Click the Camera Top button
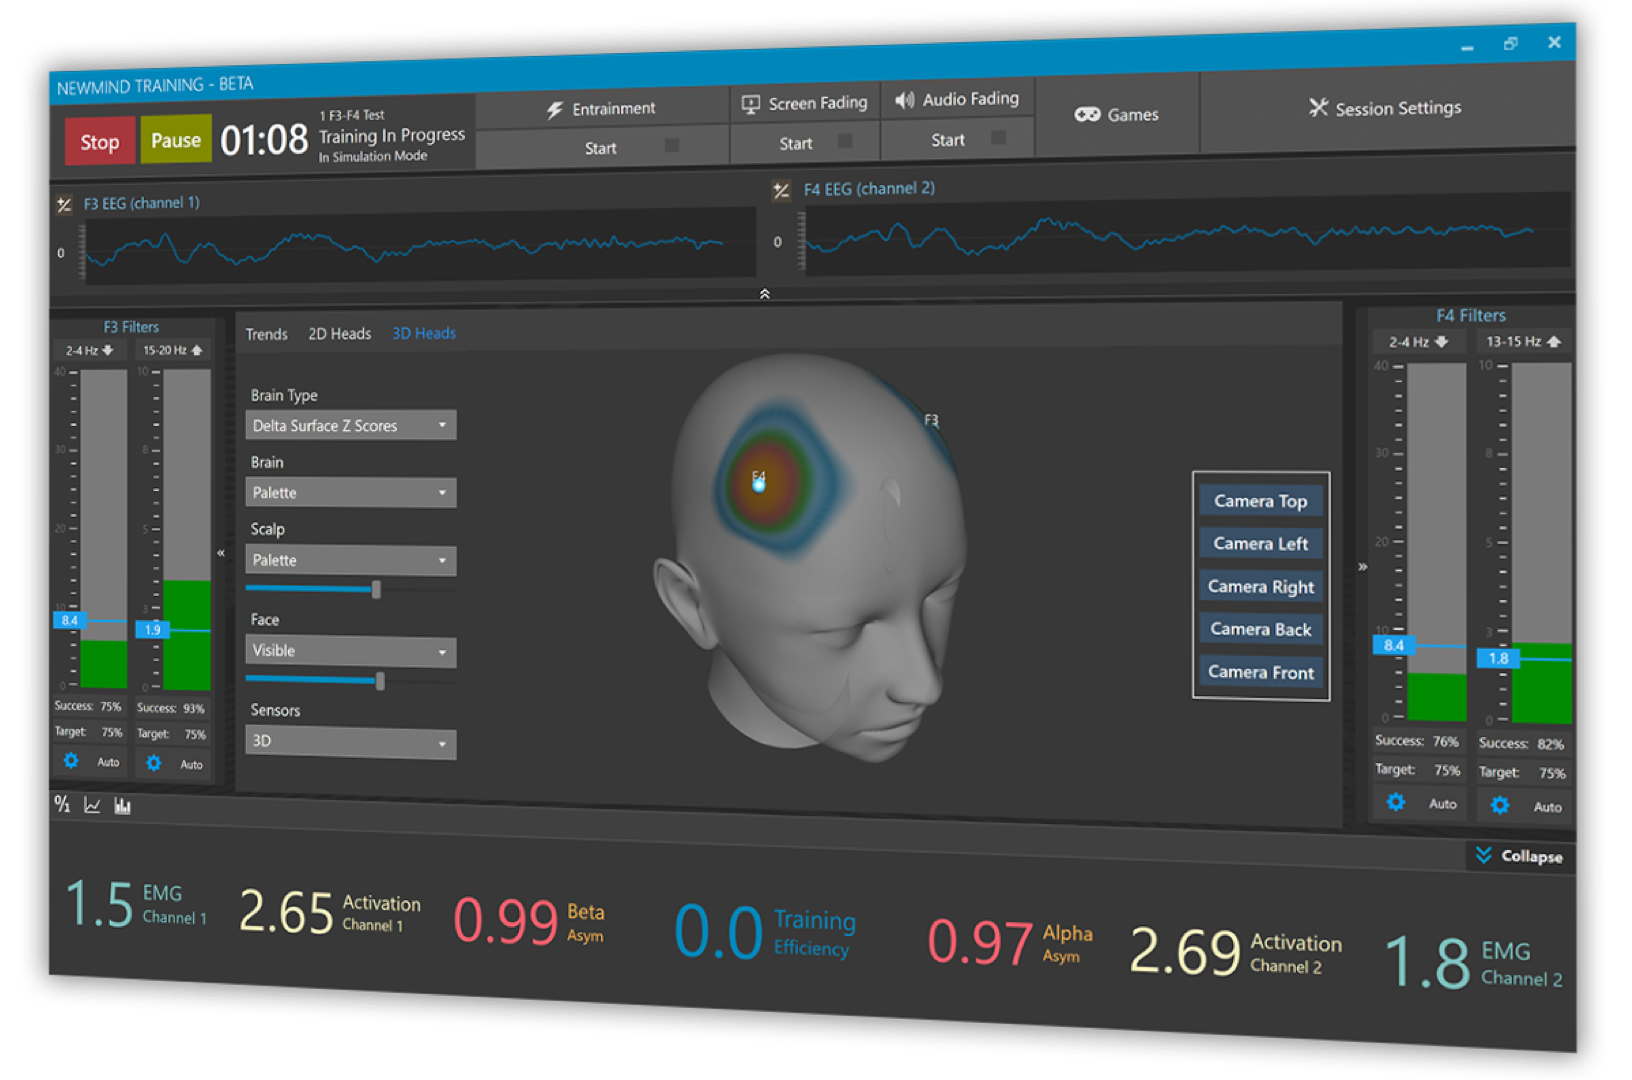 pyautogui.click(x=1260, y=501)
